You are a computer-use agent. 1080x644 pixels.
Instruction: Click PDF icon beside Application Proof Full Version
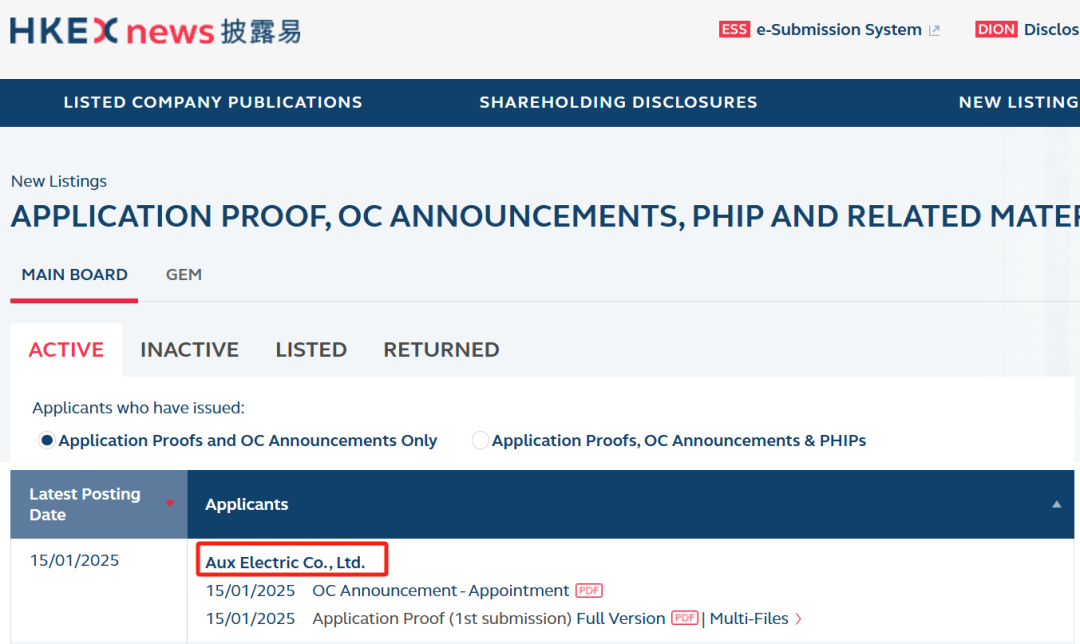(x=685, y=618)
